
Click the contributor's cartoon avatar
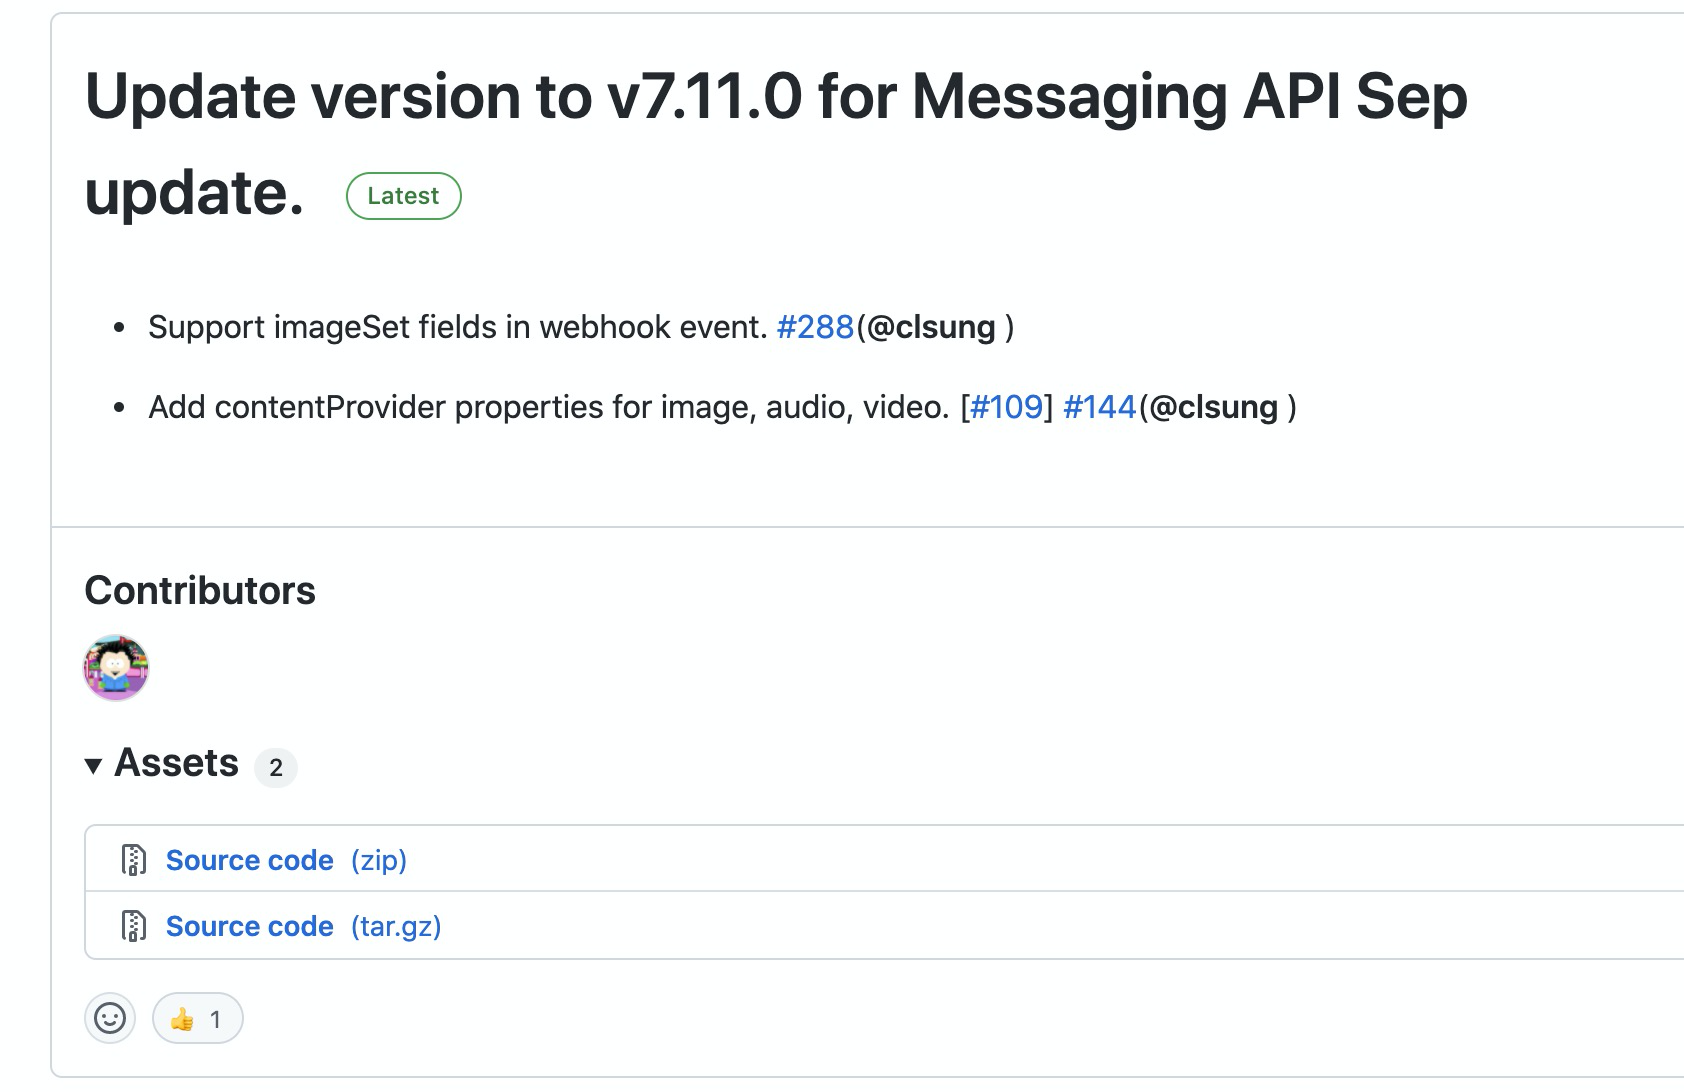click(x=116, y=667)
